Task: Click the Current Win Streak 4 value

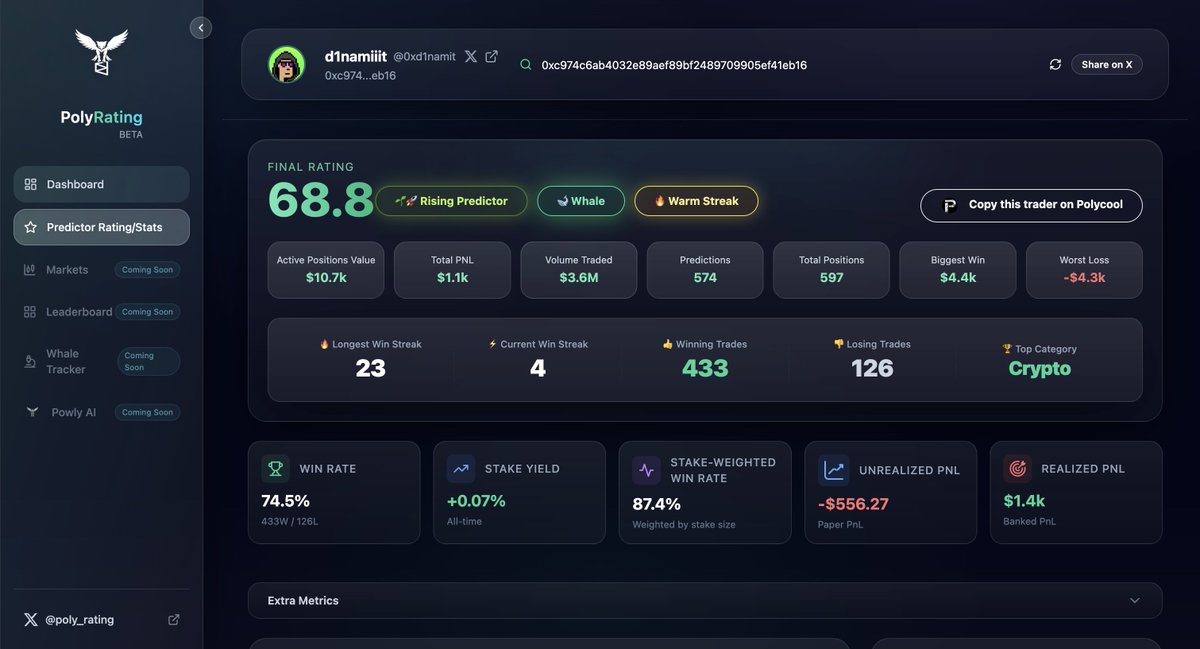Action: coord(538,368)
